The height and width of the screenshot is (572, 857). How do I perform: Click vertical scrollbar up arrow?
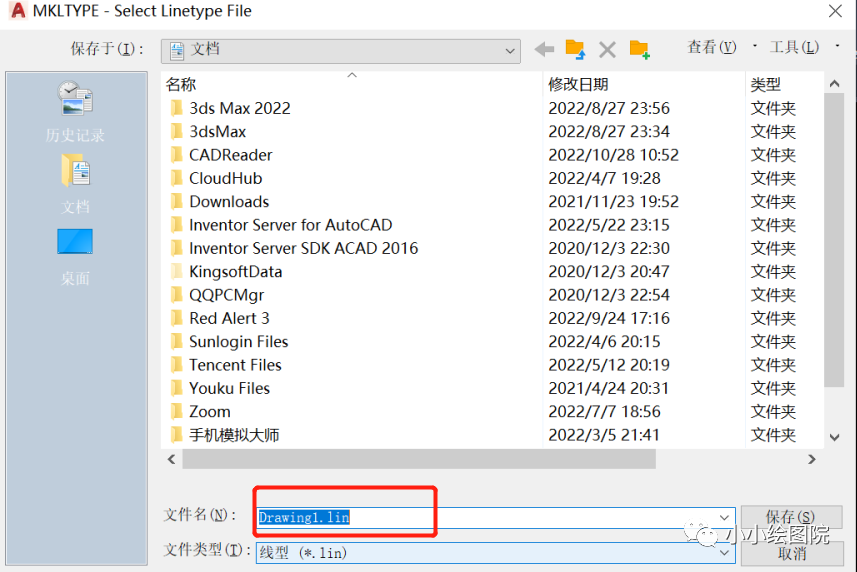(x=834, y=84)
